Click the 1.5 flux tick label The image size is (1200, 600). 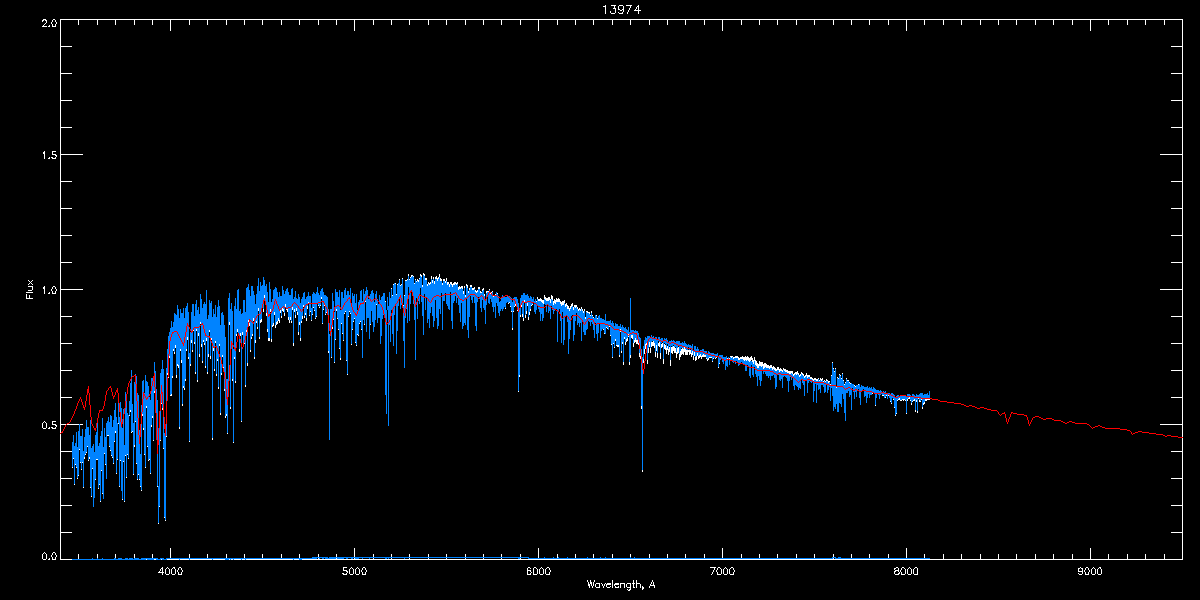click(x=49, y=156)
